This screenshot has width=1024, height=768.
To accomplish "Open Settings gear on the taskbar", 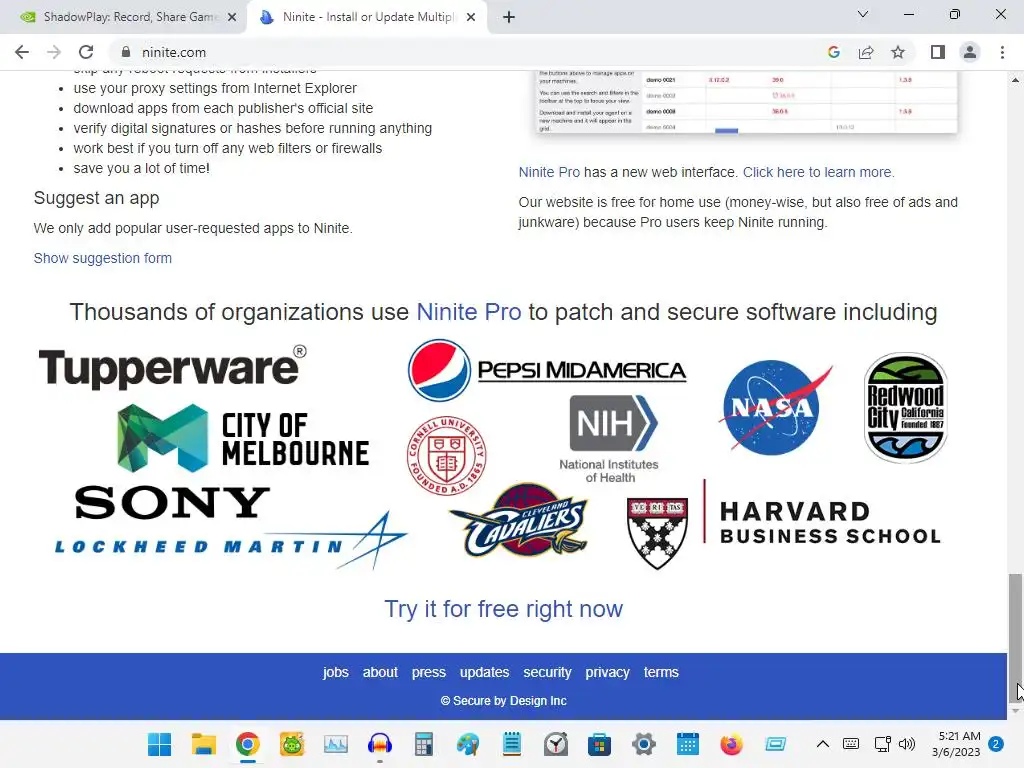I will click(x=643, y=744).
